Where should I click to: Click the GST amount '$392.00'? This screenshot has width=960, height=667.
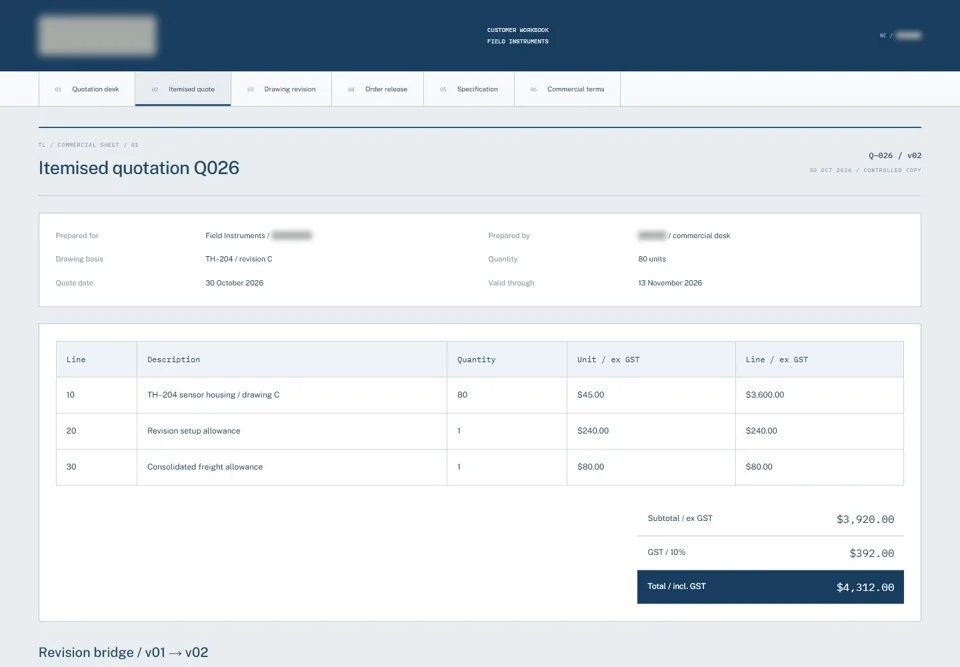click(x=872, y=554)
